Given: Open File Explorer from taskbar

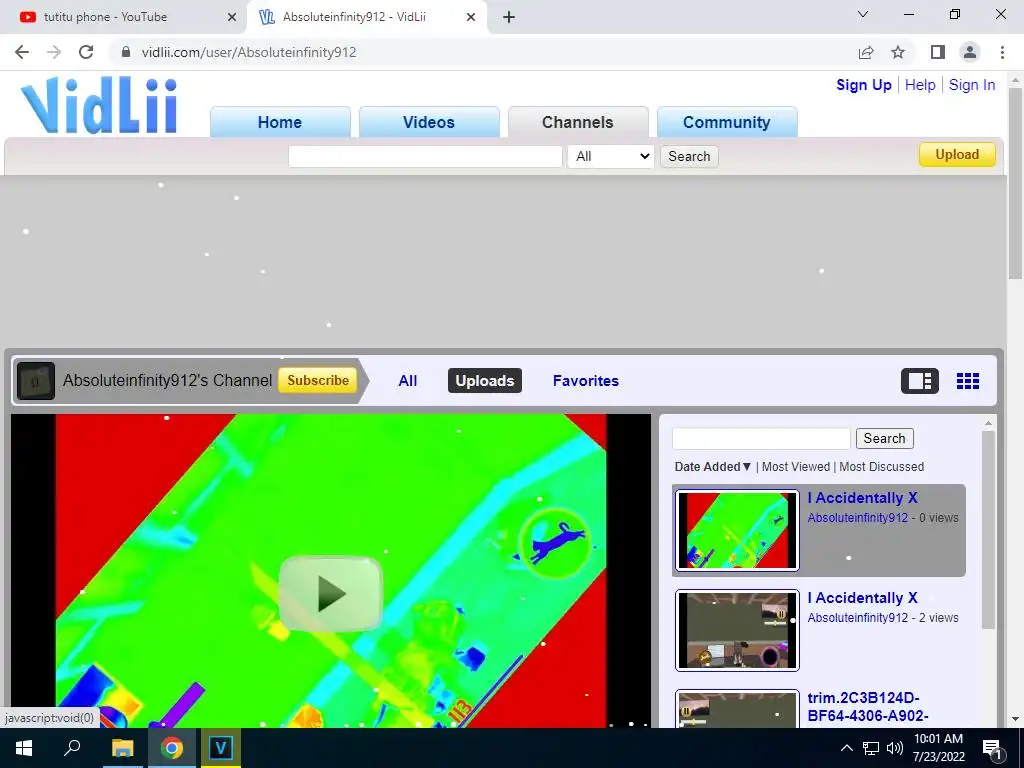Looking at the screenshot, I should click(x=122, y=748).
